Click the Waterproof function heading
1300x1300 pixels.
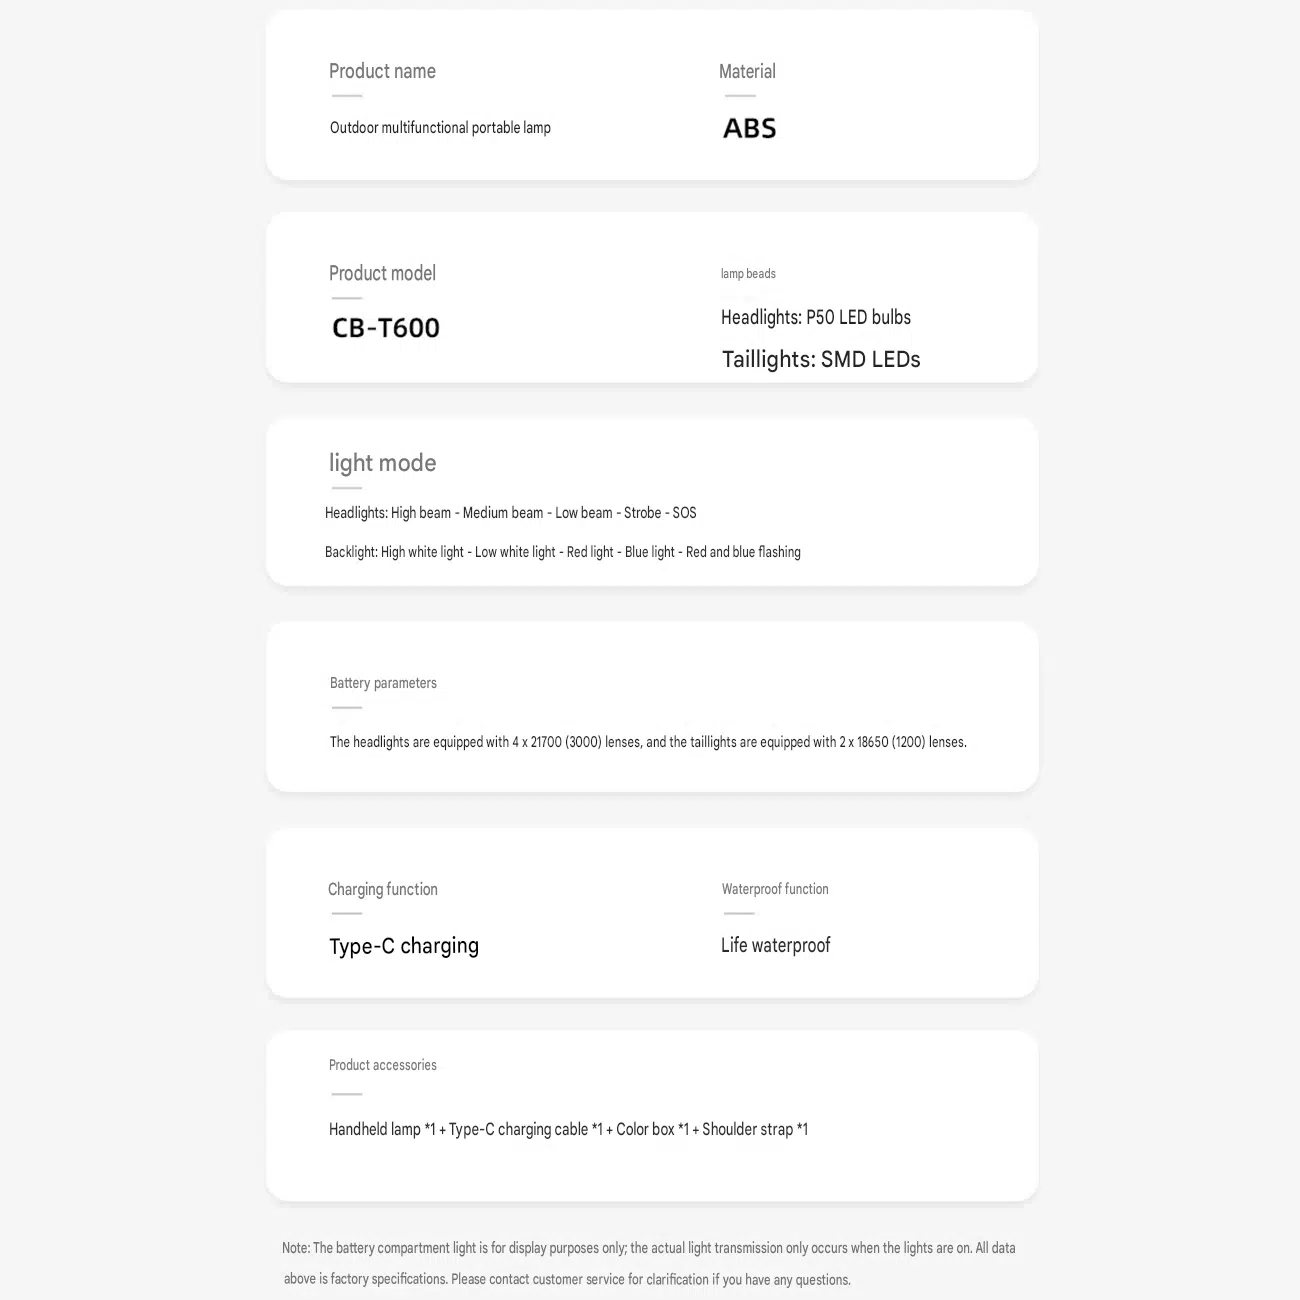pyautogui.click(x=775, y=889)
